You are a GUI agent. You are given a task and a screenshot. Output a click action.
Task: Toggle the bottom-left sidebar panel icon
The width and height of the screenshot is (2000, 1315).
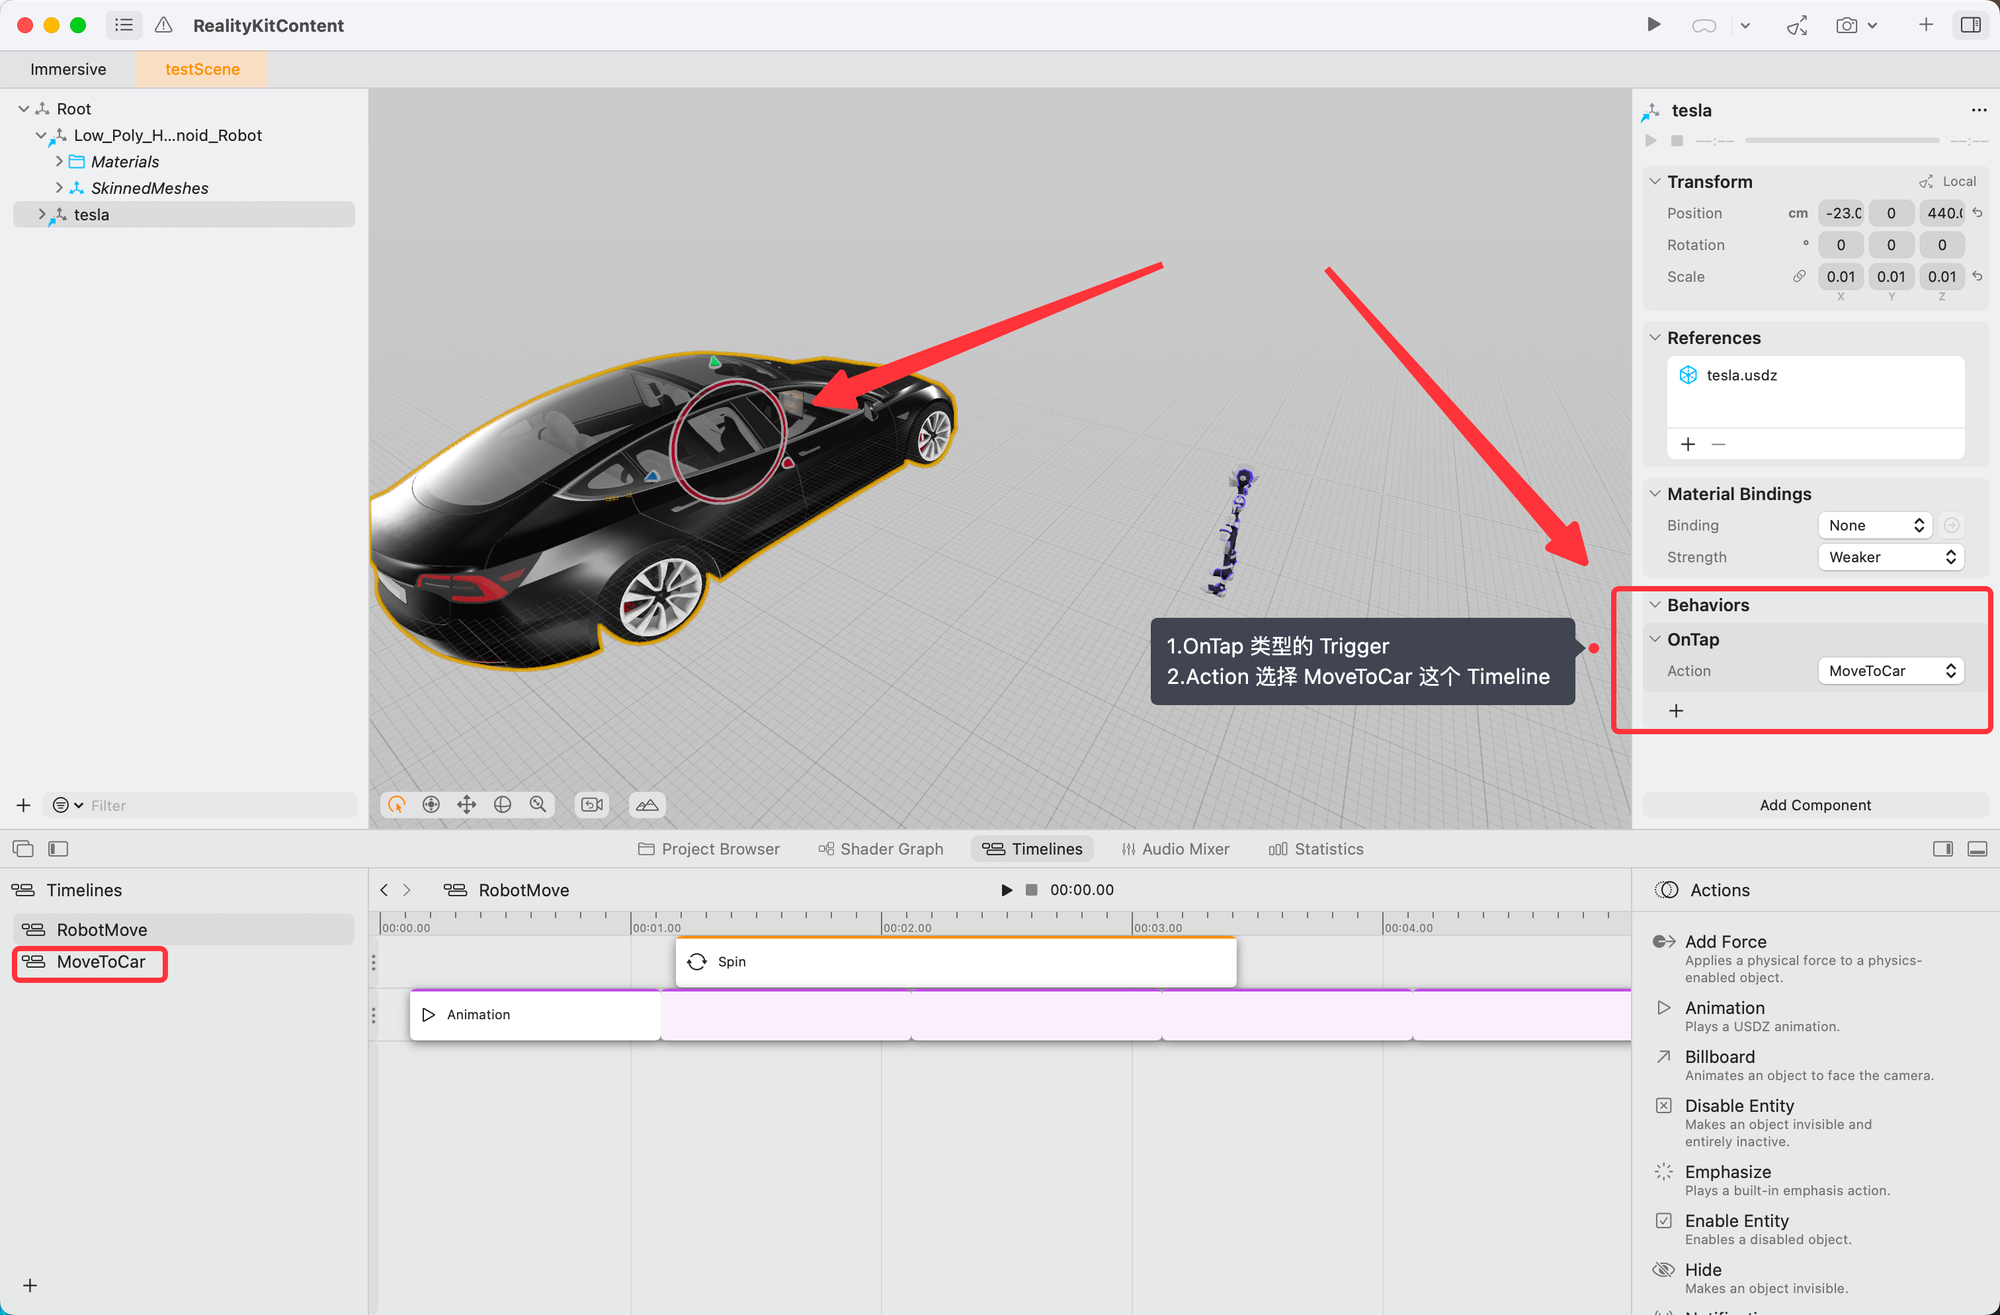(58, 849)
